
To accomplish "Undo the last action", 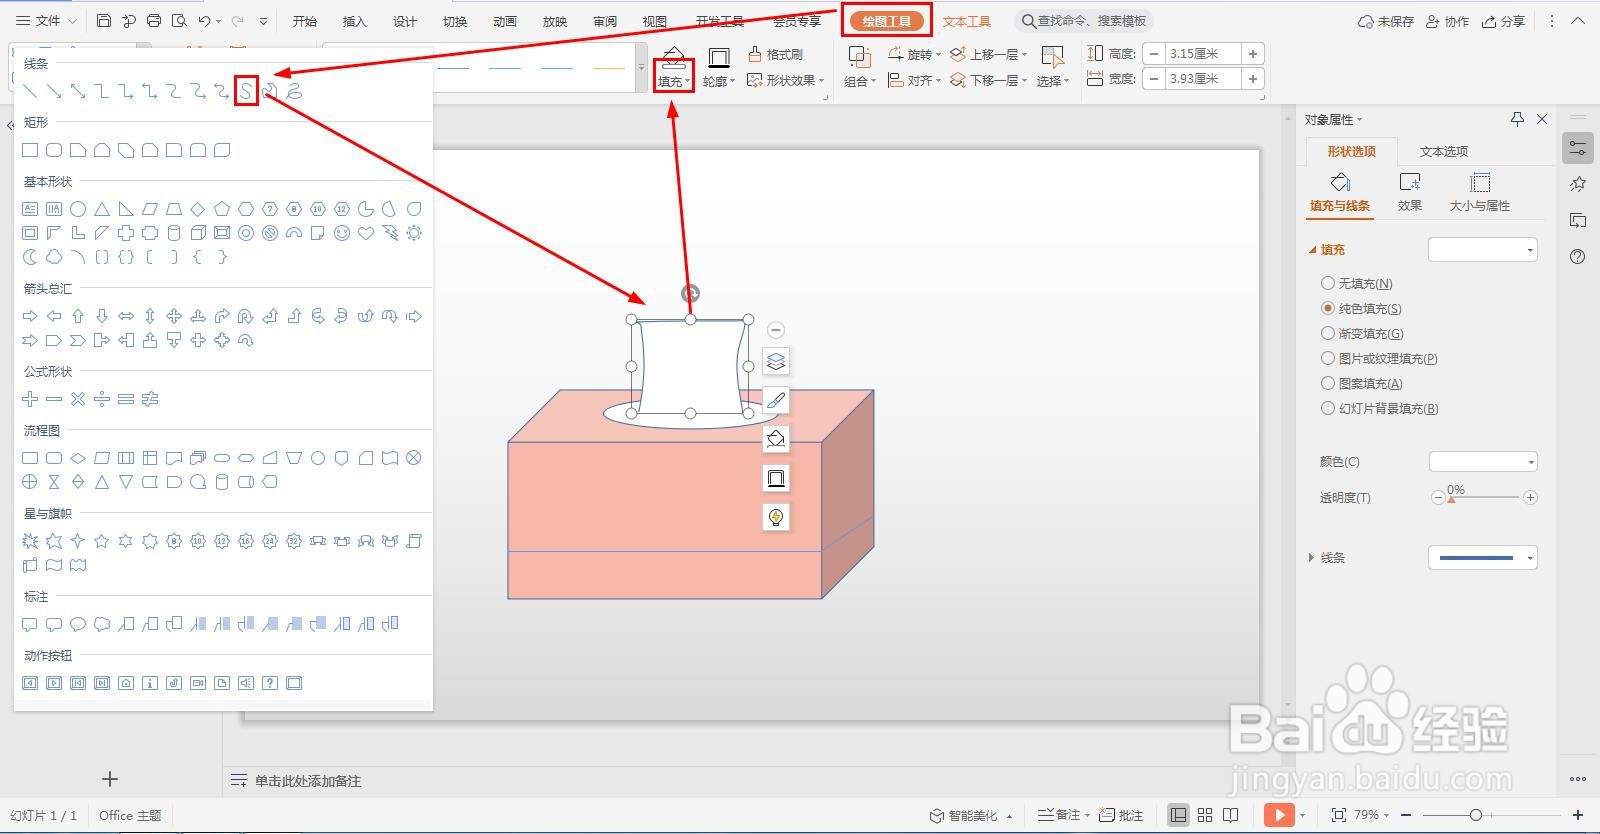I will click(205, 21).
